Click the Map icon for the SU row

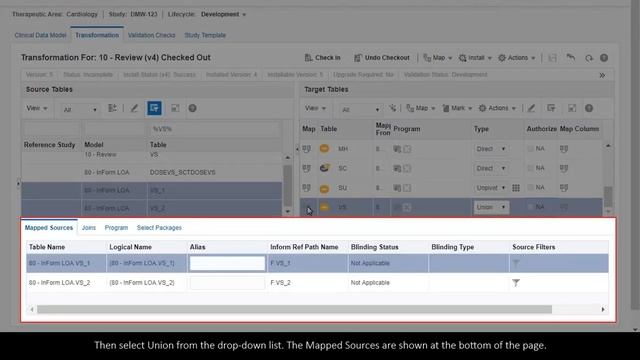point(307,188)
